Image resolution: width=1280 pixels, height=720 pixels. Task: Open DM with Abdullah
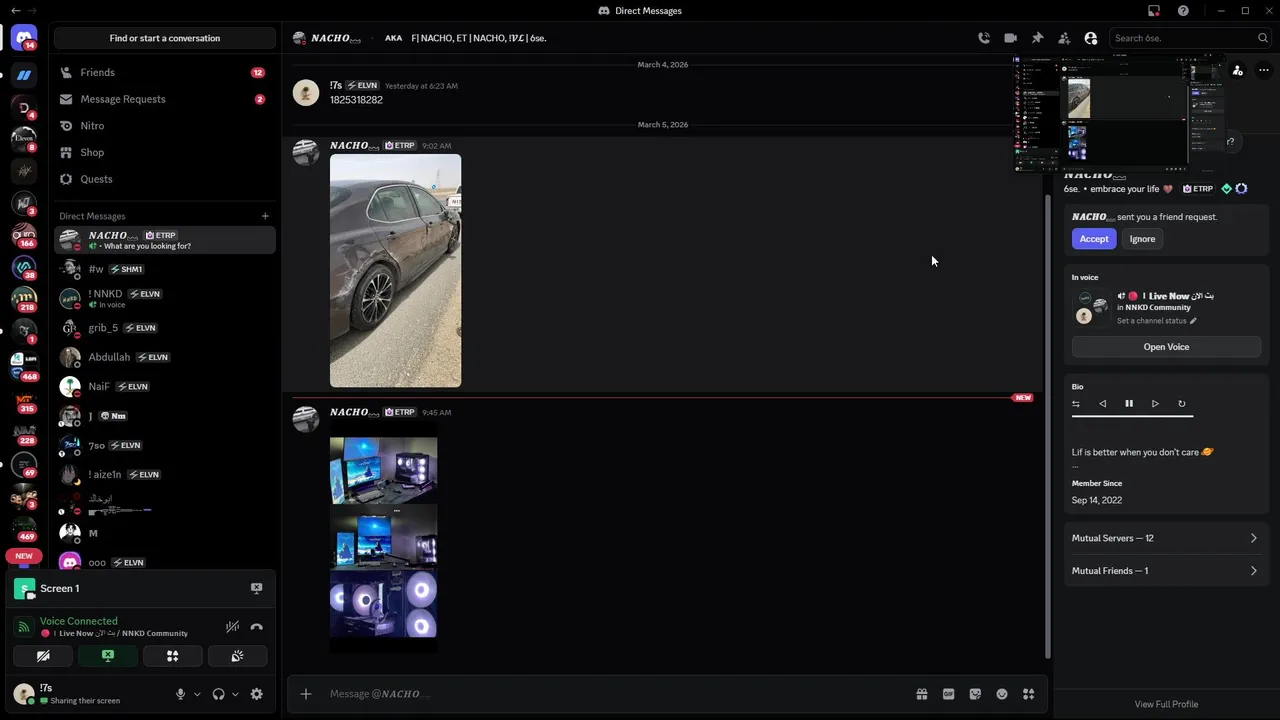click(165, 357)
